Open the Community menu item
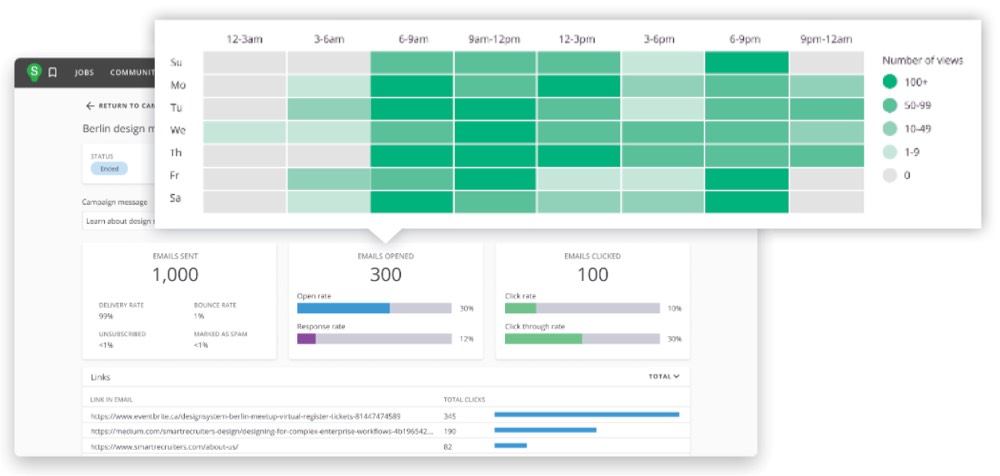The width and height of the screenshot is (1000, 476). coord(130,73)
